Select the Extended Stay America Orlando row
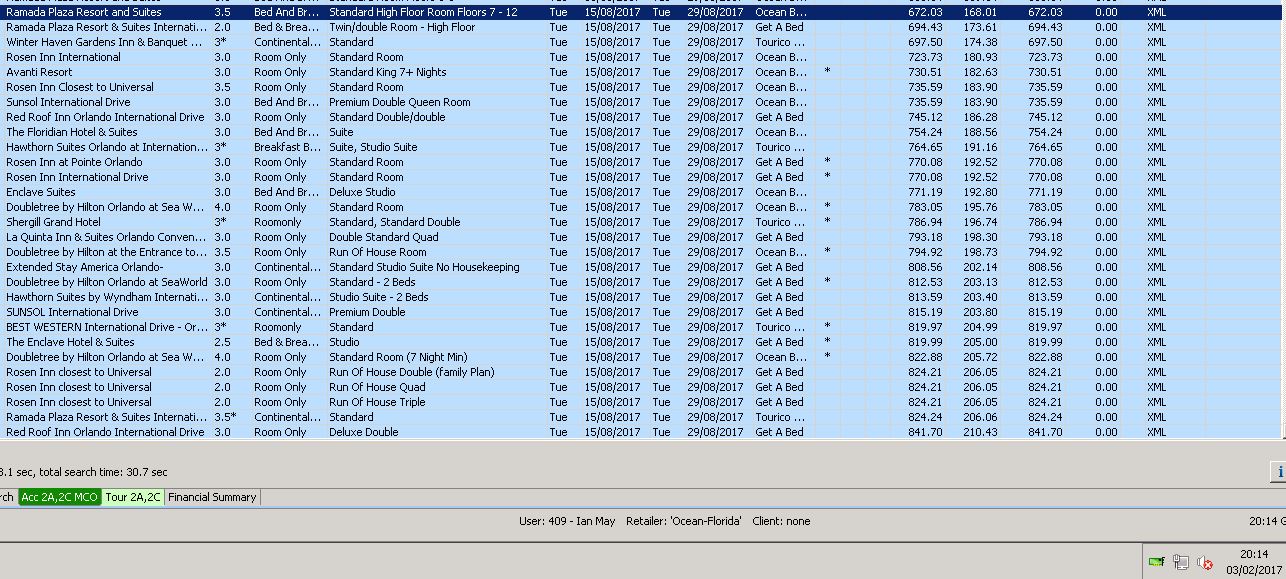Screen dimensions: 1286x579 [640, 267]
